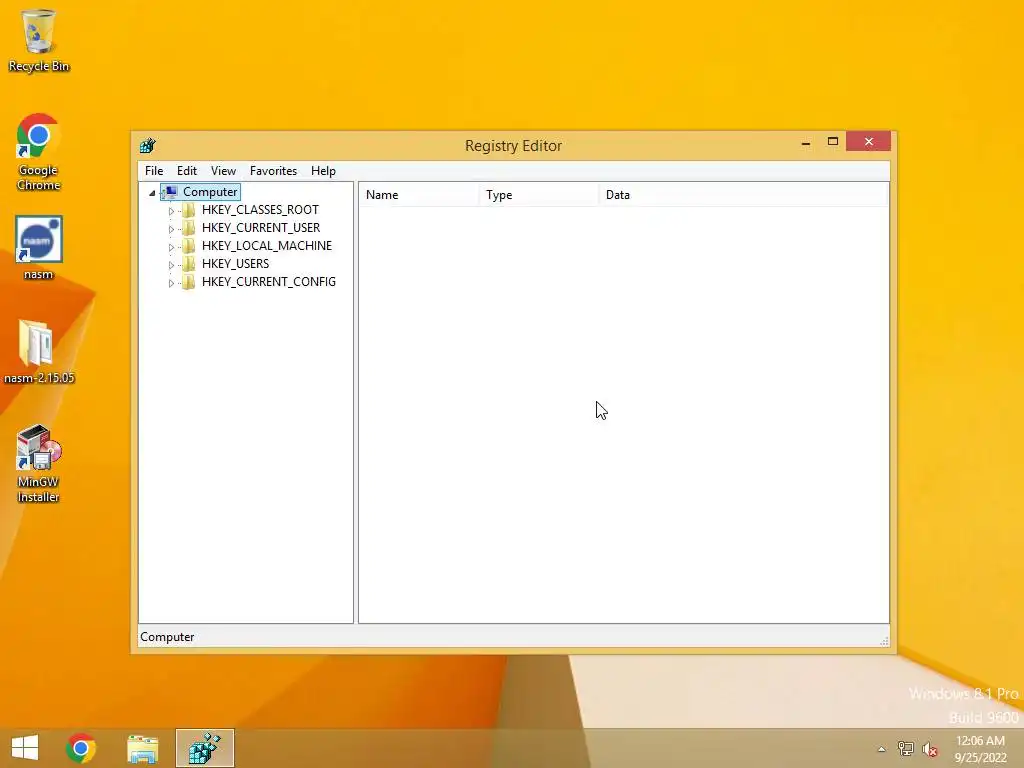Click the Name column header
The height and width of the screenshot is (768, 1024).
419,195
